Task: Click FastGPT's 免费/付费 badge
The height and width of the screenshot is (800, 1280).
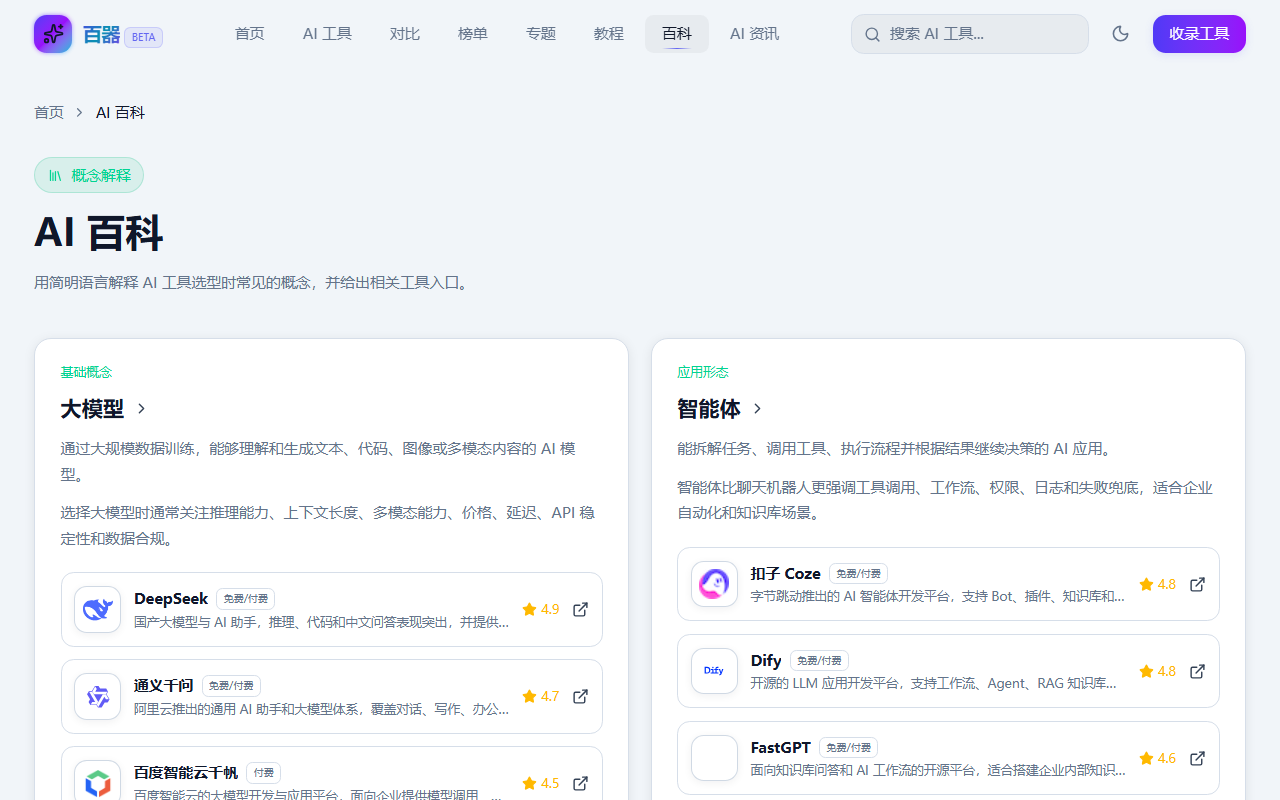Action: click(x=848, y=748)
